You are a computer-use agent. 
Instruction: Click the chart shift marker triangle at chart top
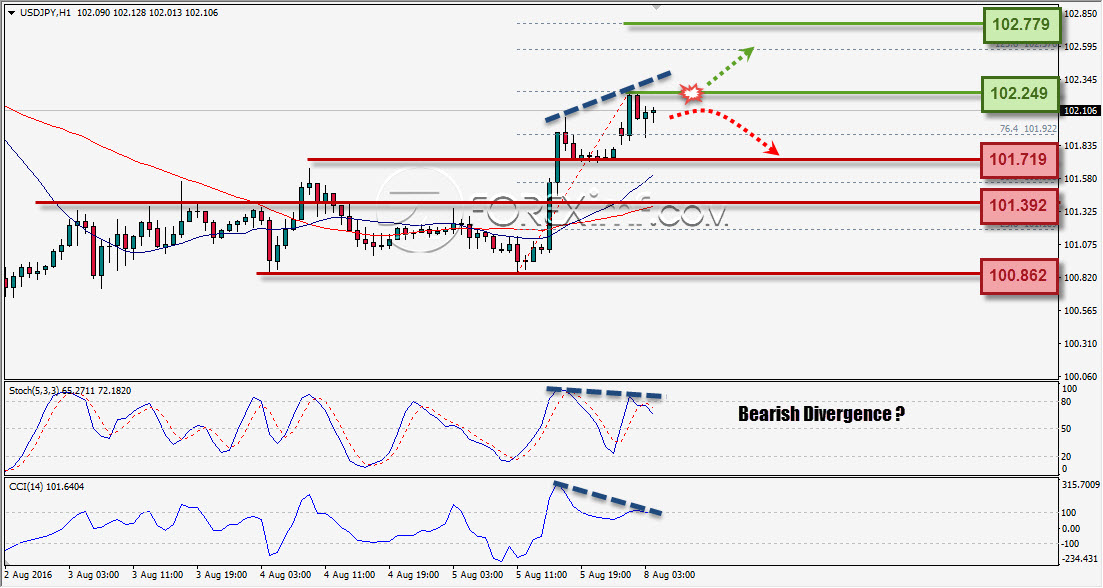(657, 8)
